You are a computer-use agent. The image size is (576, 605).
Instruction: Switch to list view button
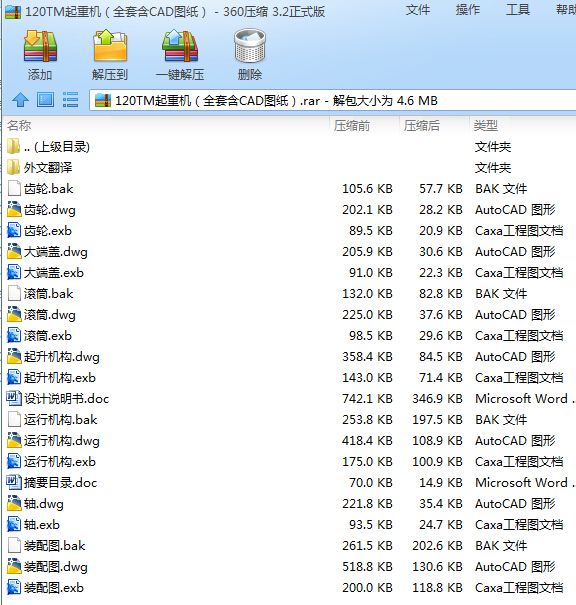(x=71, y=100)
